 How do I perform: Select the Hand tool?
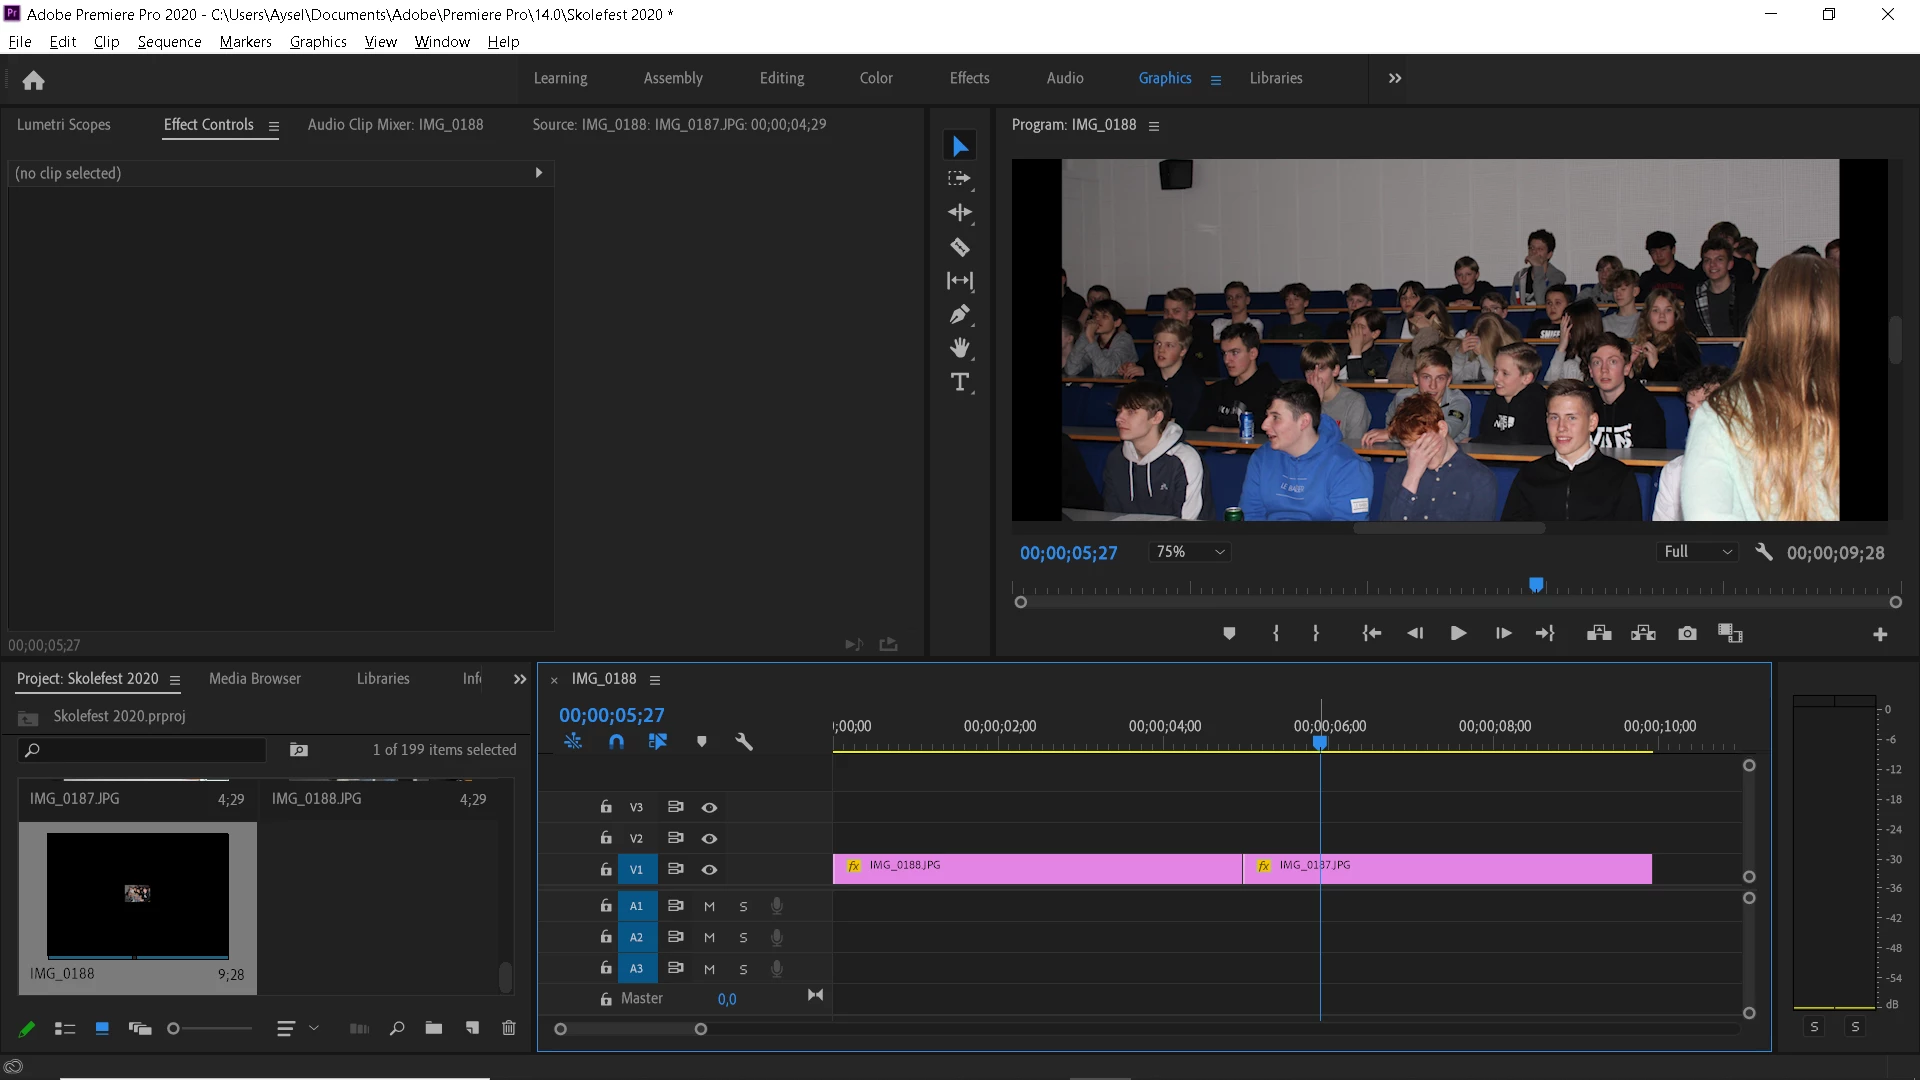pos(959,348)
